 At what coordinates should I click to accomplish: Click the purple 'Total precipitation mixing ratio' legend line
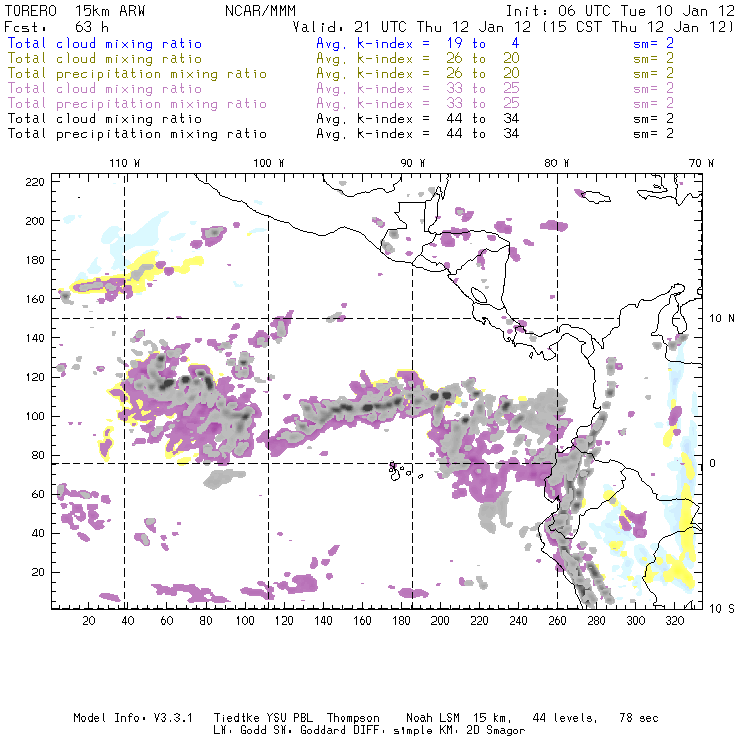(x=137, y=104)
